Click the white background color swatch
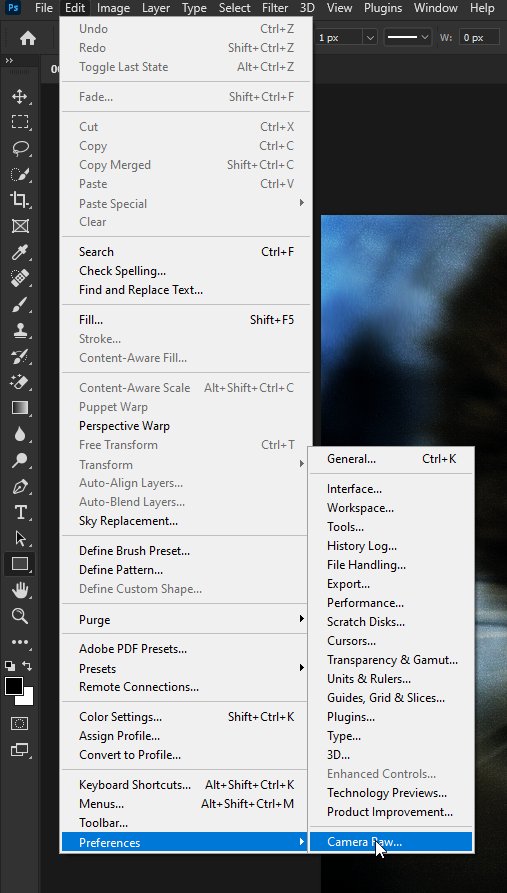The height and width of the screenshot is (893, 507). tap(28, 699)
